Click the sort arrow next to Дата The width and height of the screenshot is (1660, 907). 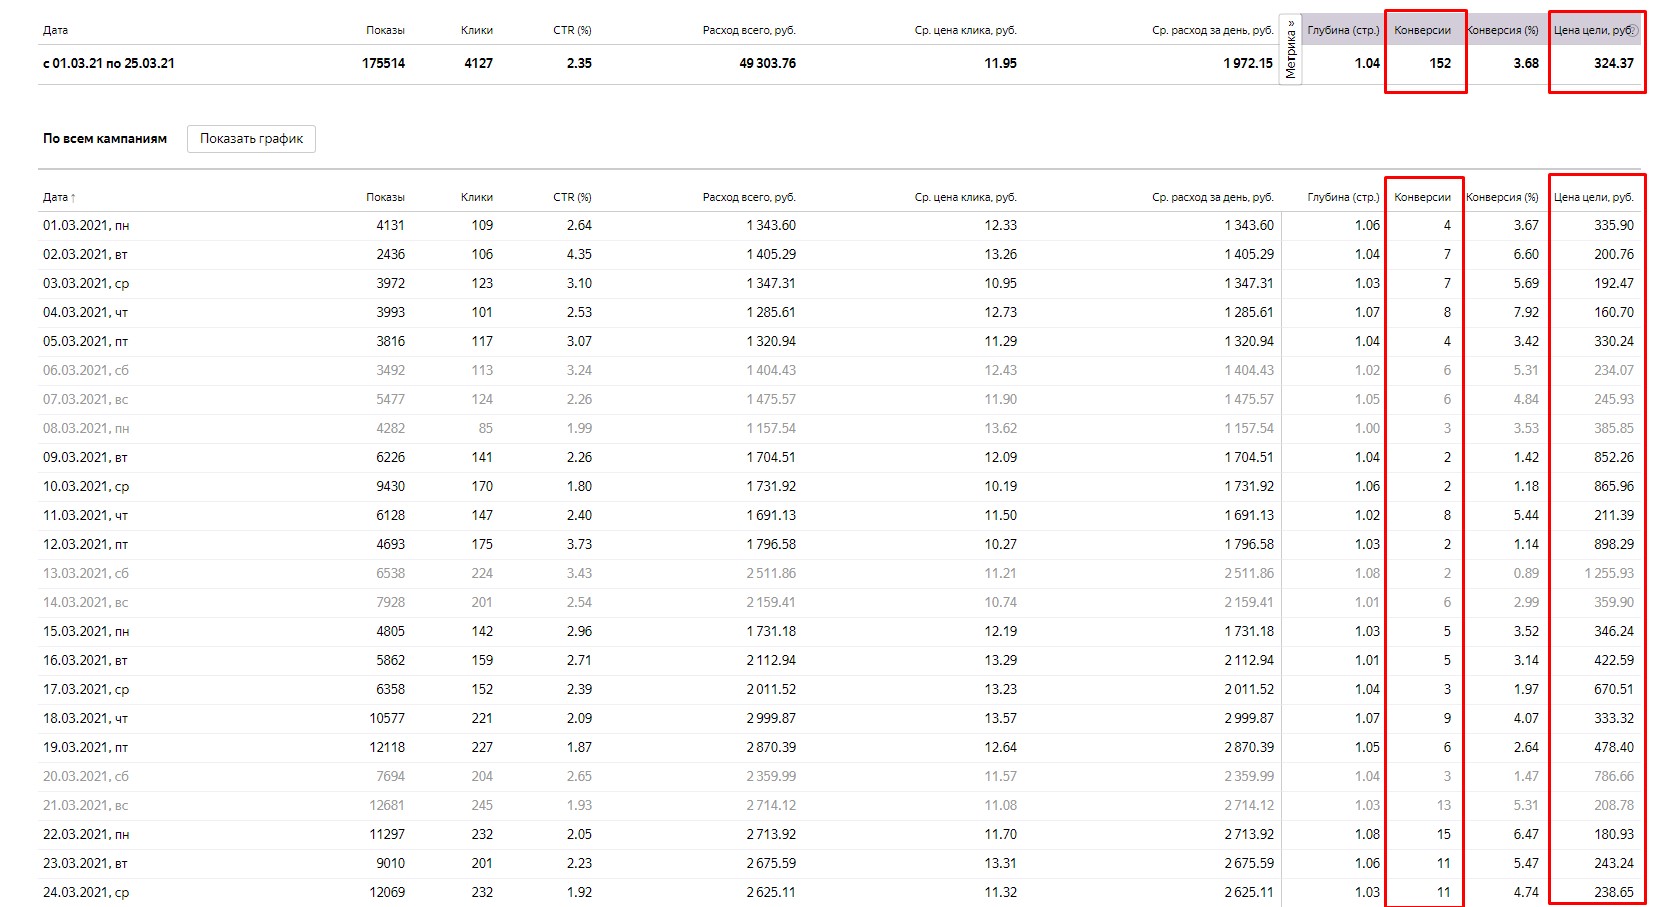73,198
